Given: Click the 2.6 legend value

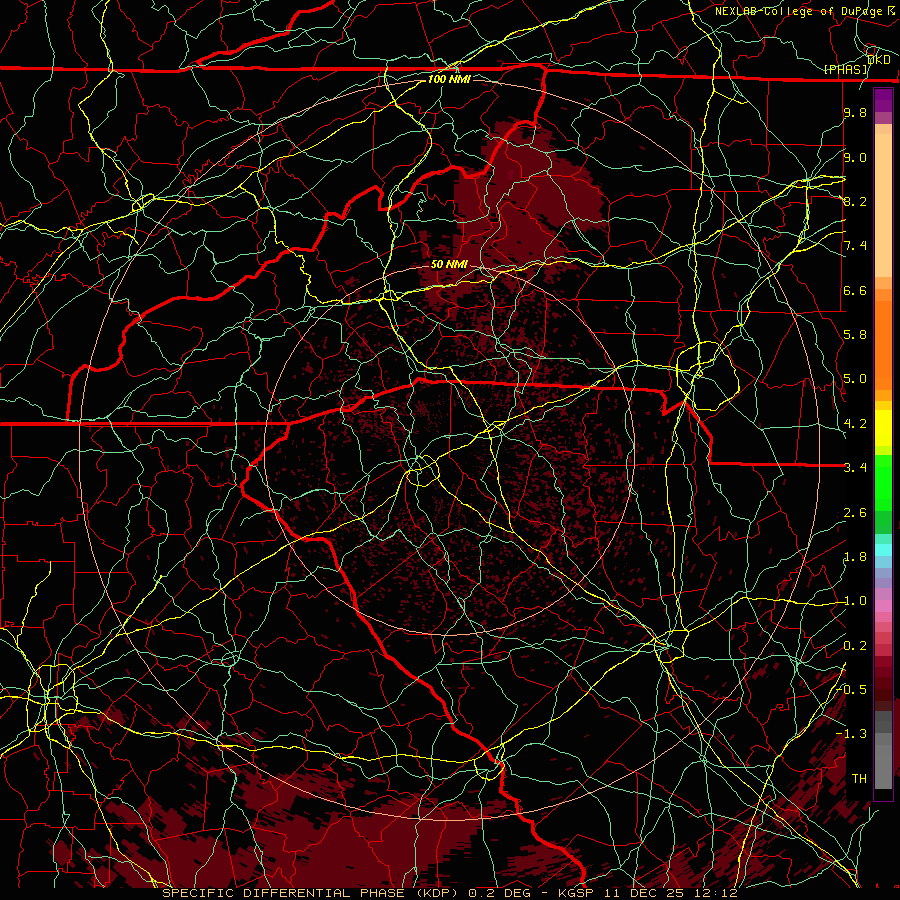Looking at the screenshot, I should pos(855,513).
